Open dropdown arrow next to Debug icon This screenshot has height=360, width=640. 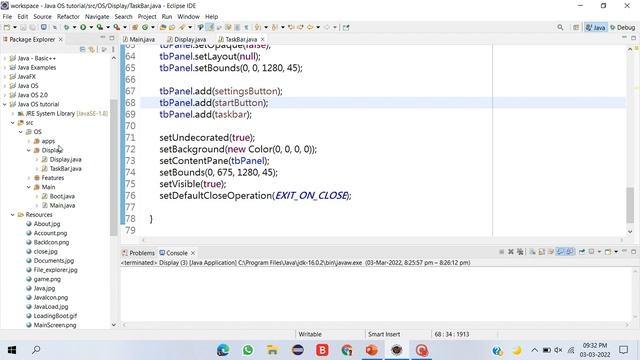click(74, 27)
